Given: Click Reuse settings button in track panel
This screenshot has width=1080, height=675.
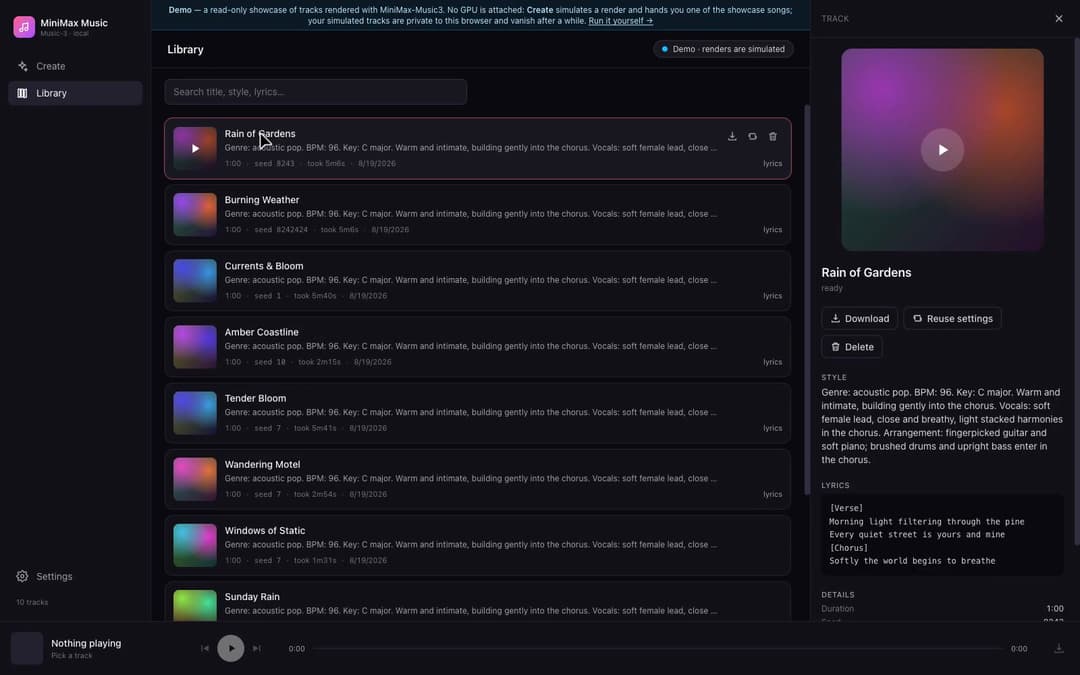Looking at the screenshot, I should [x=953, y=318].
